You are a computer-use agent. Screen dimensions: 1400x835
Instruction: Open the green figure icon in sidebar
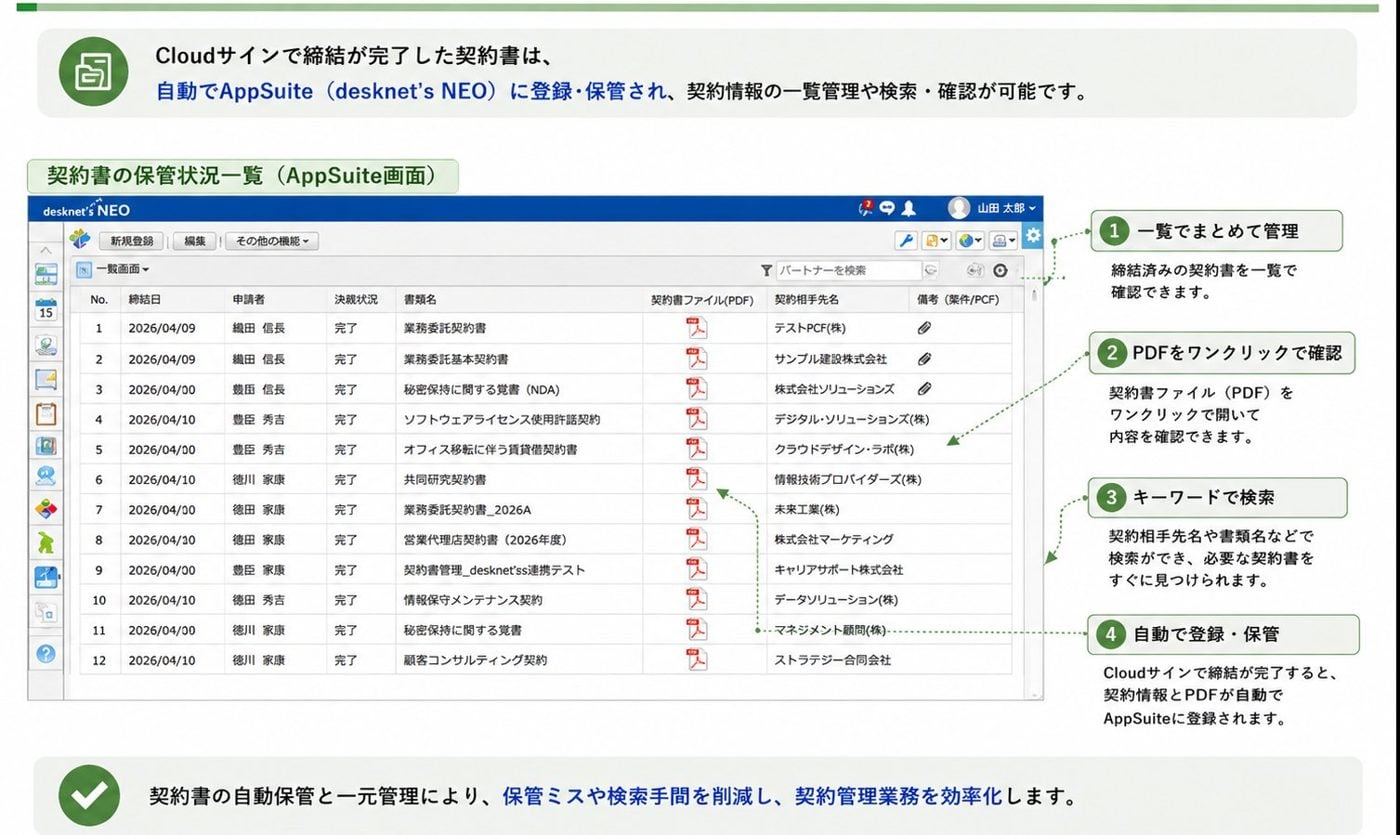click(46, 543)
